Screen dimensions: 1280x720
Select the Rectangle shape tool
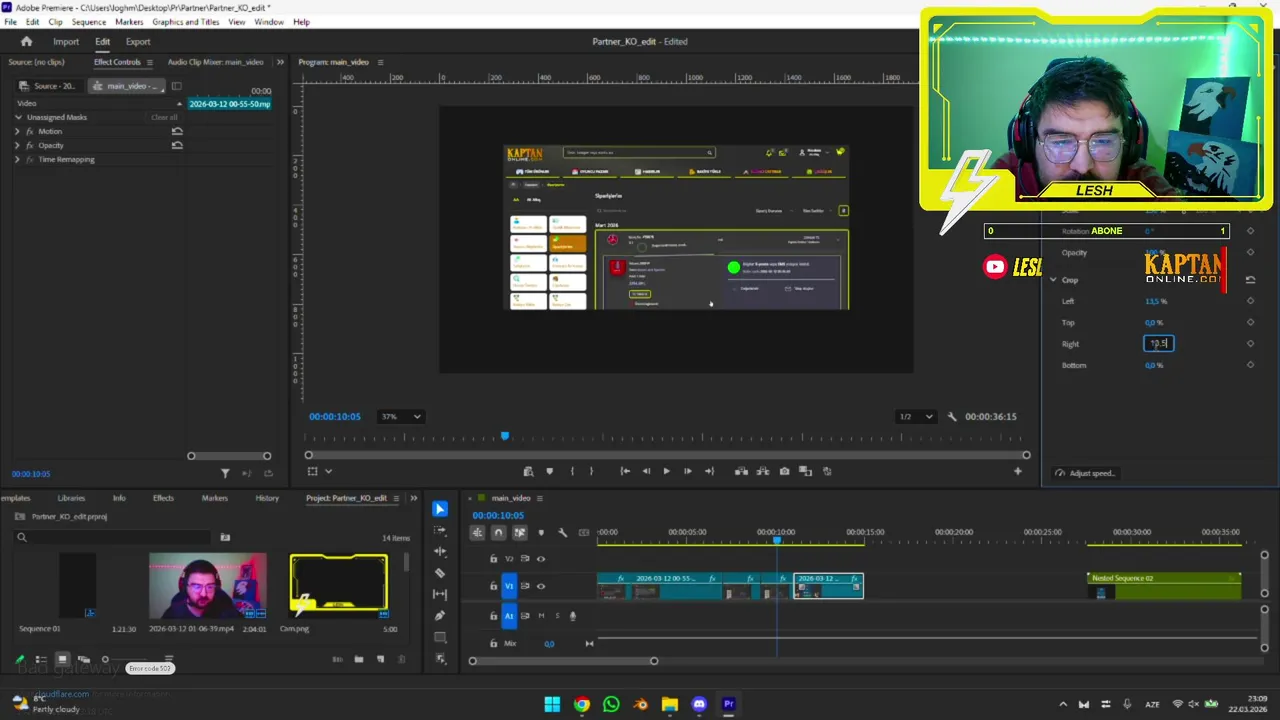pos(440,637)
